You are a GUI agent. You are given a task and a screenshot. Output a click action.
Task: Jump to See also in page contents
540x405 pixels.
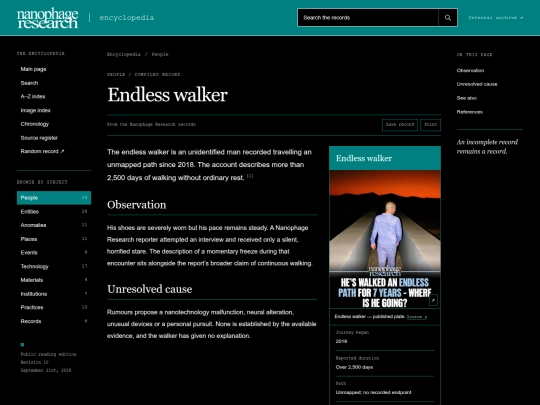pos(467,98)
